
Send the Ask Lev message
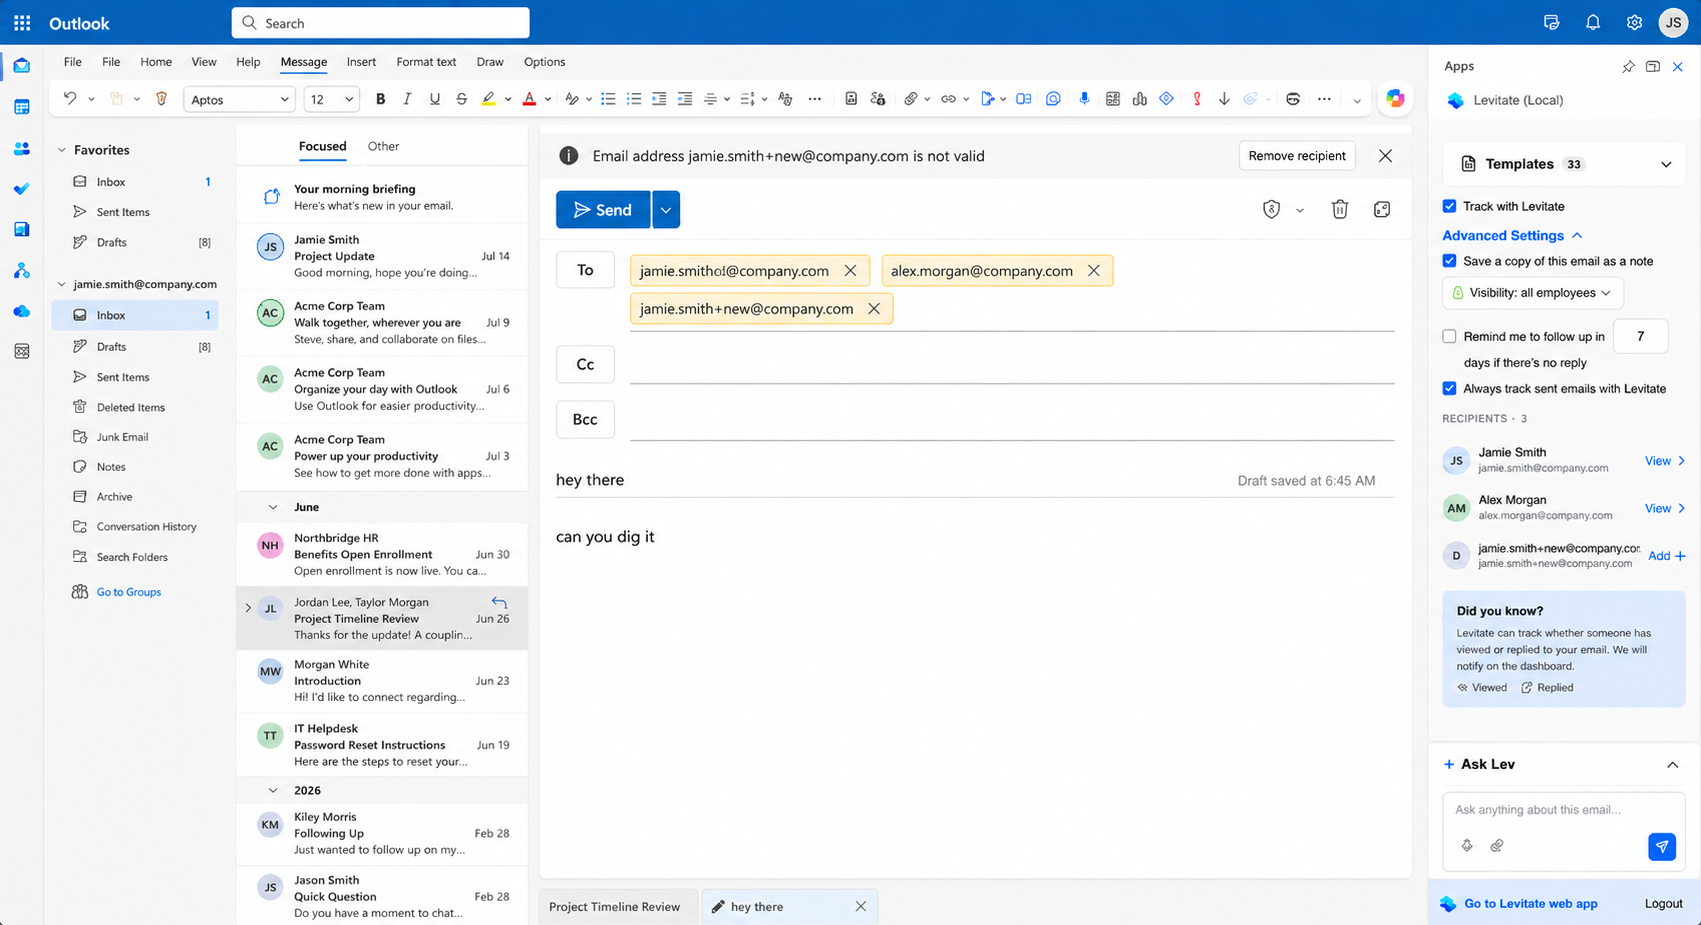tap(1662, 846)
